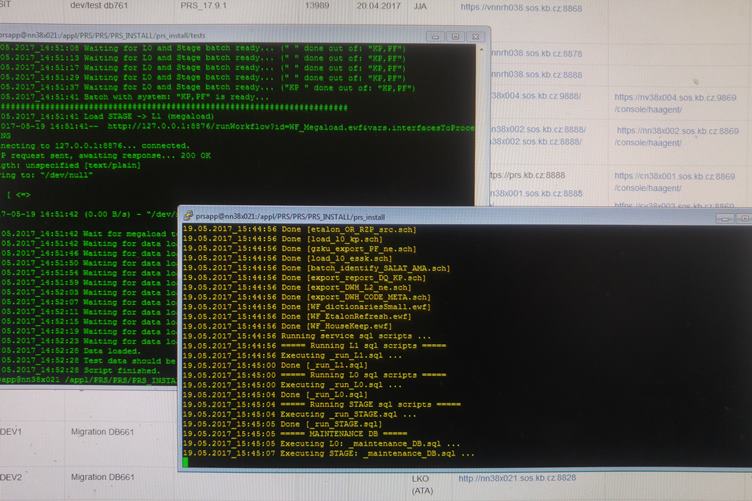Open the vnnrh038.sos.kb.cz:8868 link
This screenshot has height=501, width=752.
[521, 8]
